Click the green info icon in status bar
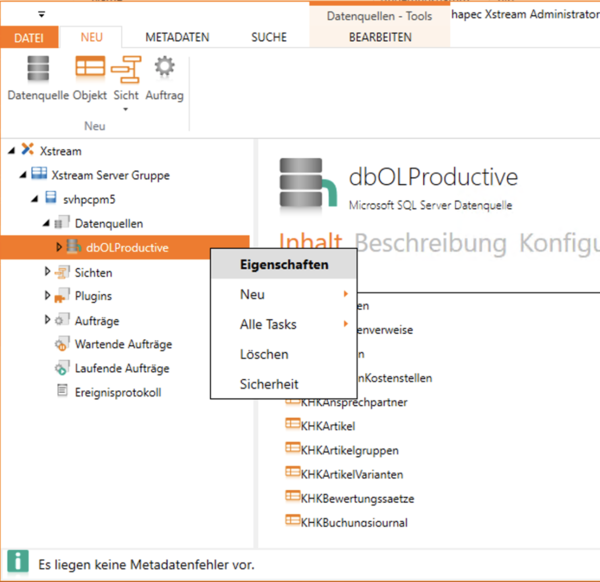 (18, 563)
